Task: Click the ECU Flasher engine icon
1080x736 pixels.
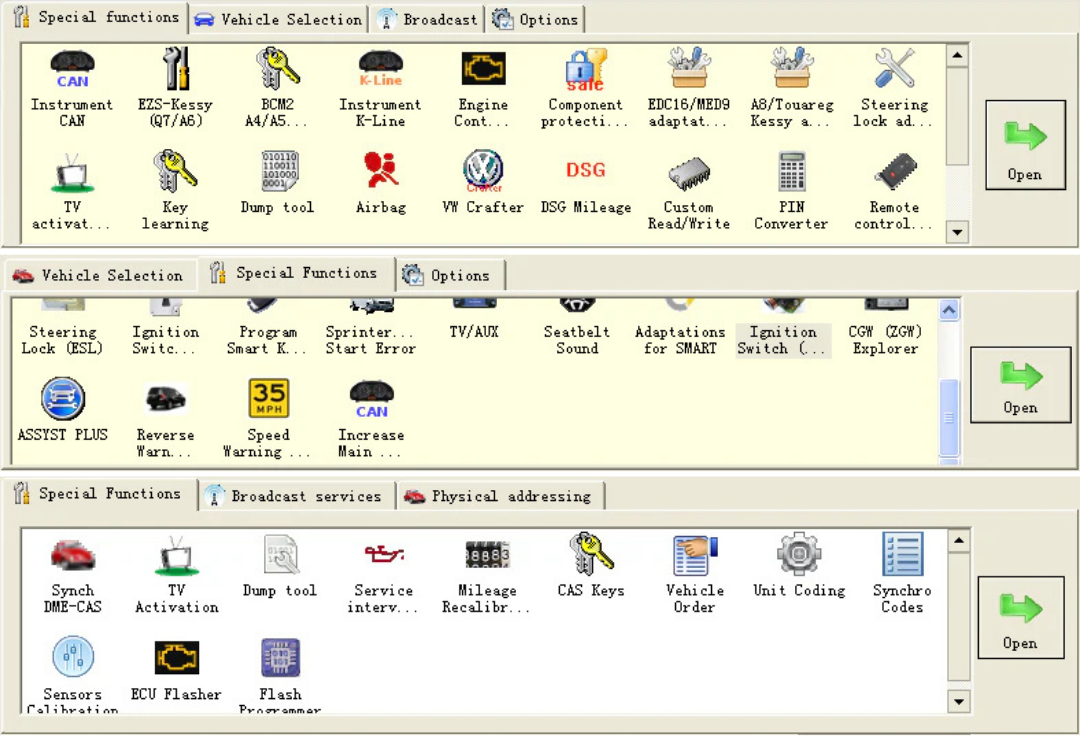Action: [176, 658]
